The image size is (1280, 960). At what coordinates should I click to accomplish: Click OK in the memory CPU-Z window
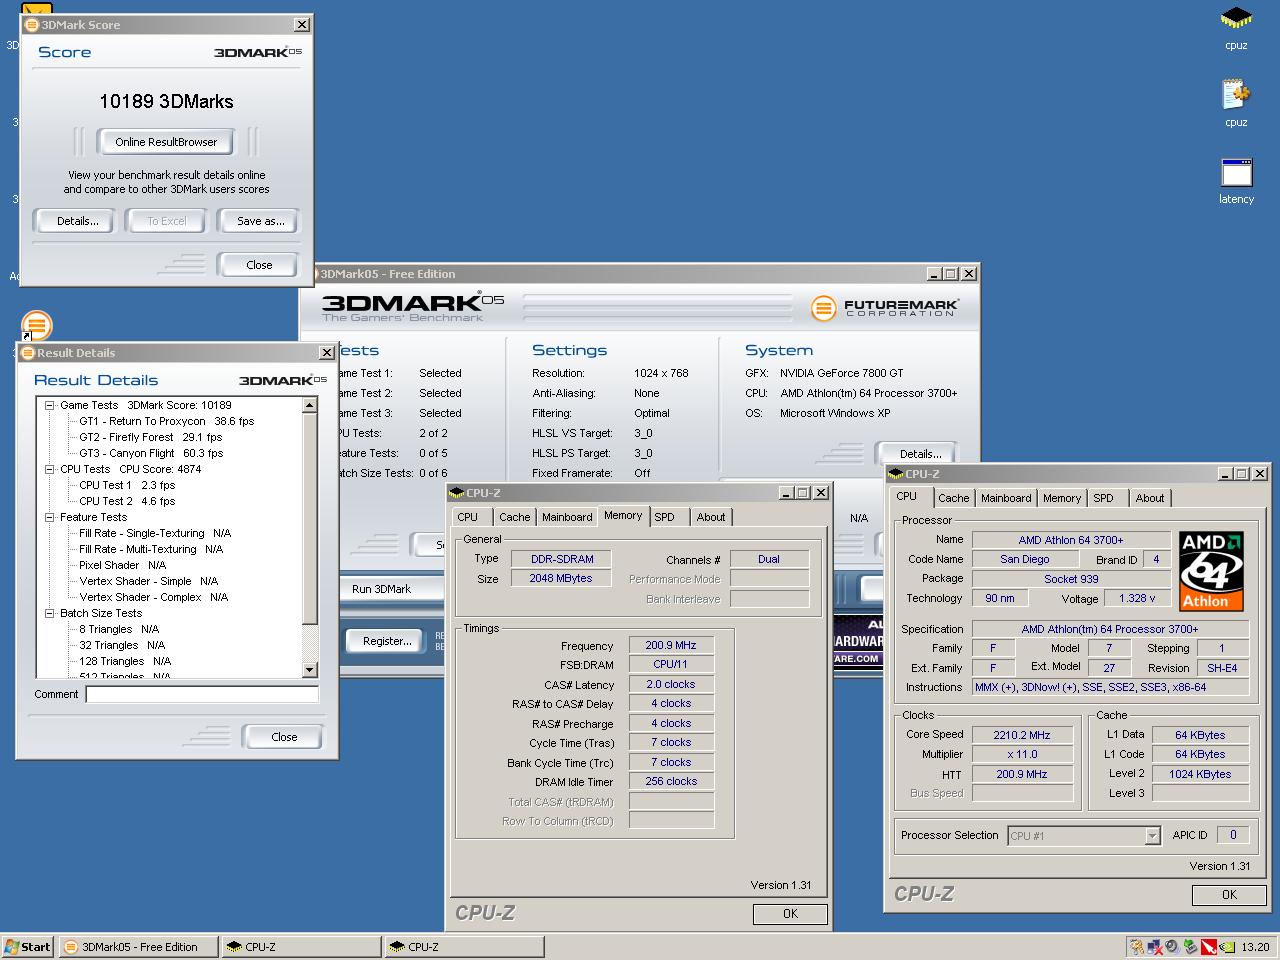point(790,913)
